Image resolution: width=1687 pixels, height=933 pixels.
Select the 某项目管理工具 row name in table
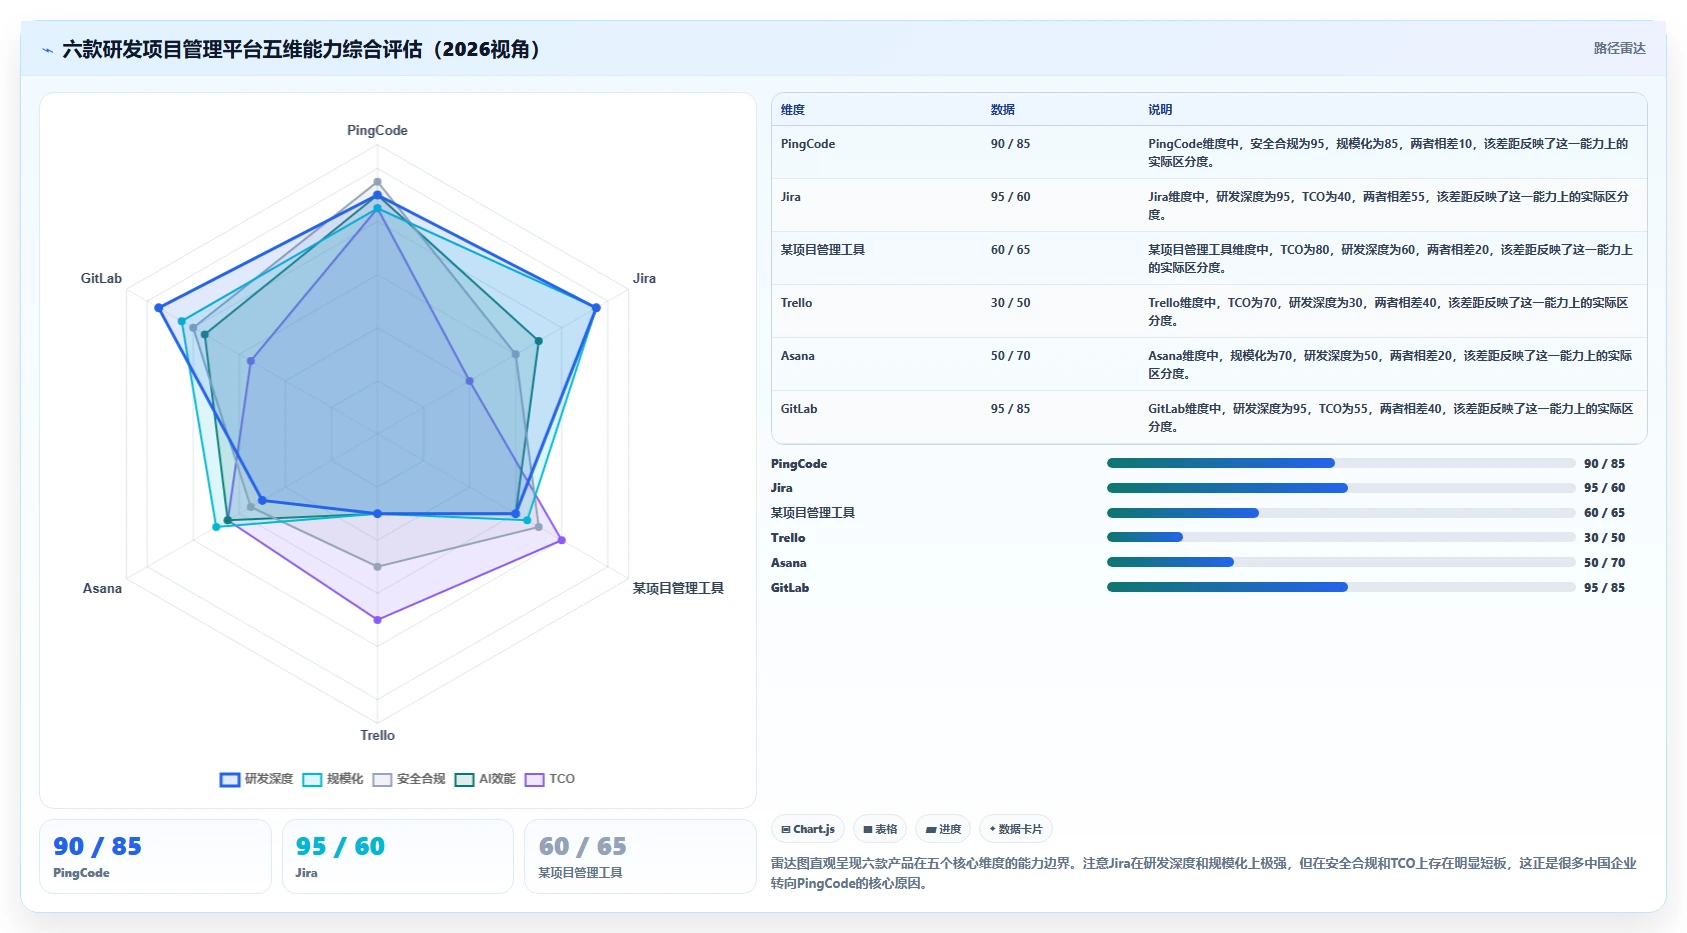point(823,250)
